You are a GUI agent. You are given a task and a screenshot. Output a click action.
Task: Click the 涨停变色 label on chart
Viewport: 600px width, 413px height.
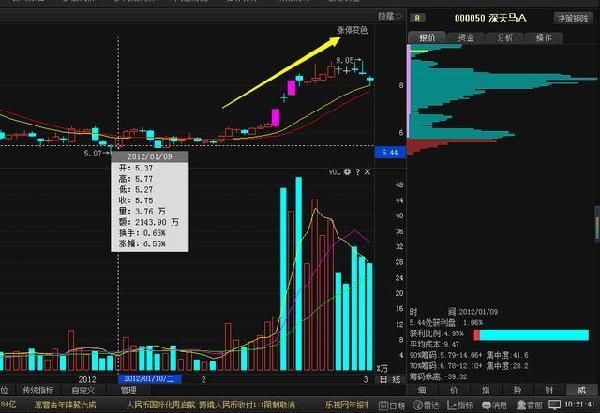click(352, 30)
